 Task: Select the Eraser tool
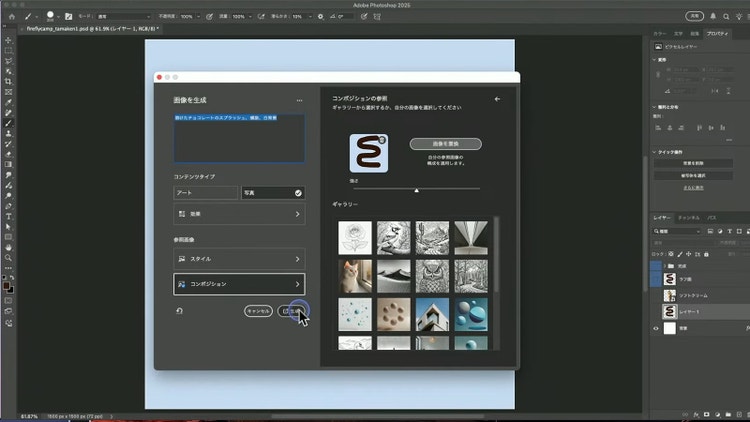click(8, 155)
